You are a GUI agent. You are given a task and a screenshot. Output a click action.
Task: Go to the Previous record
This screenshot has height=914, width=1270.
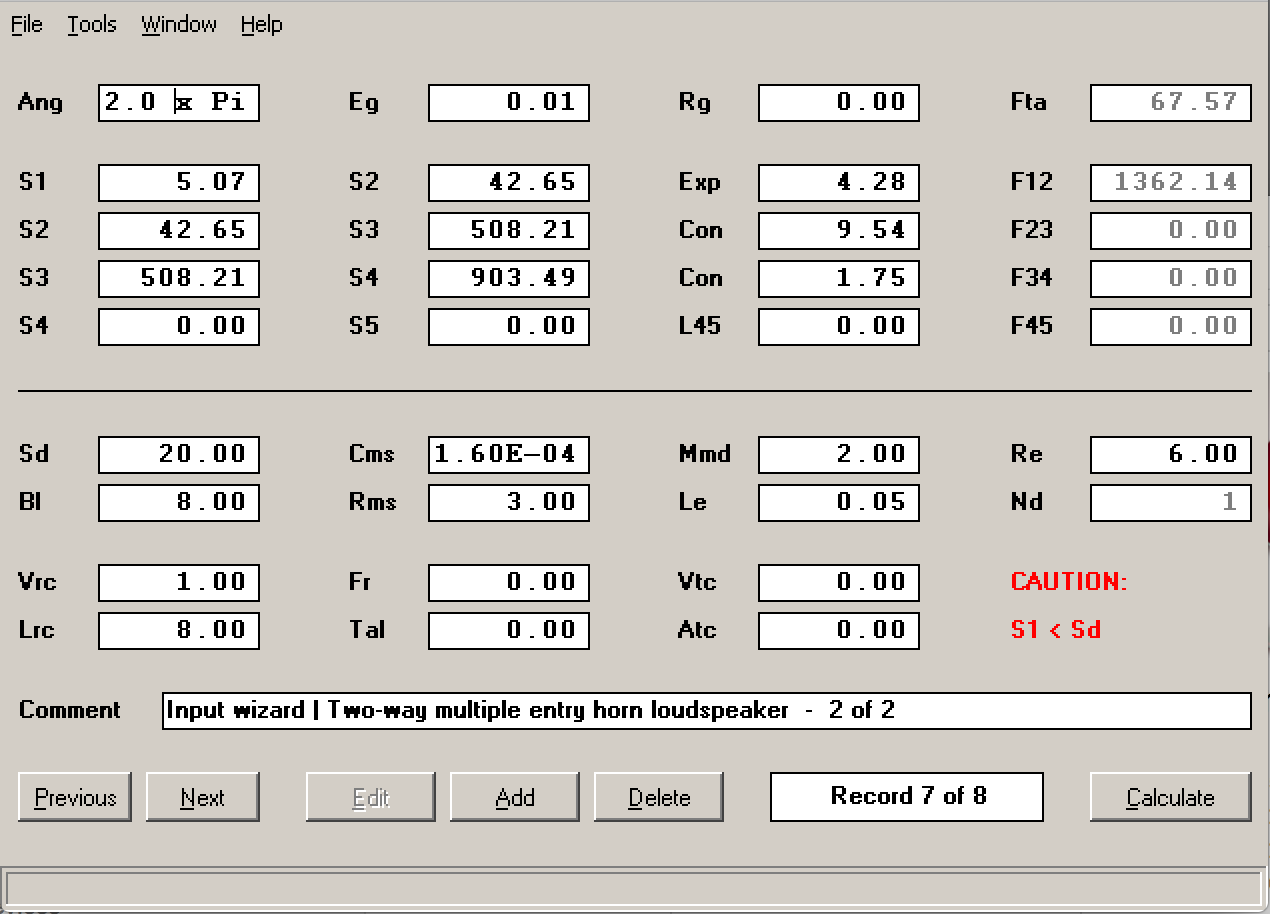click(x=75, y=797)
